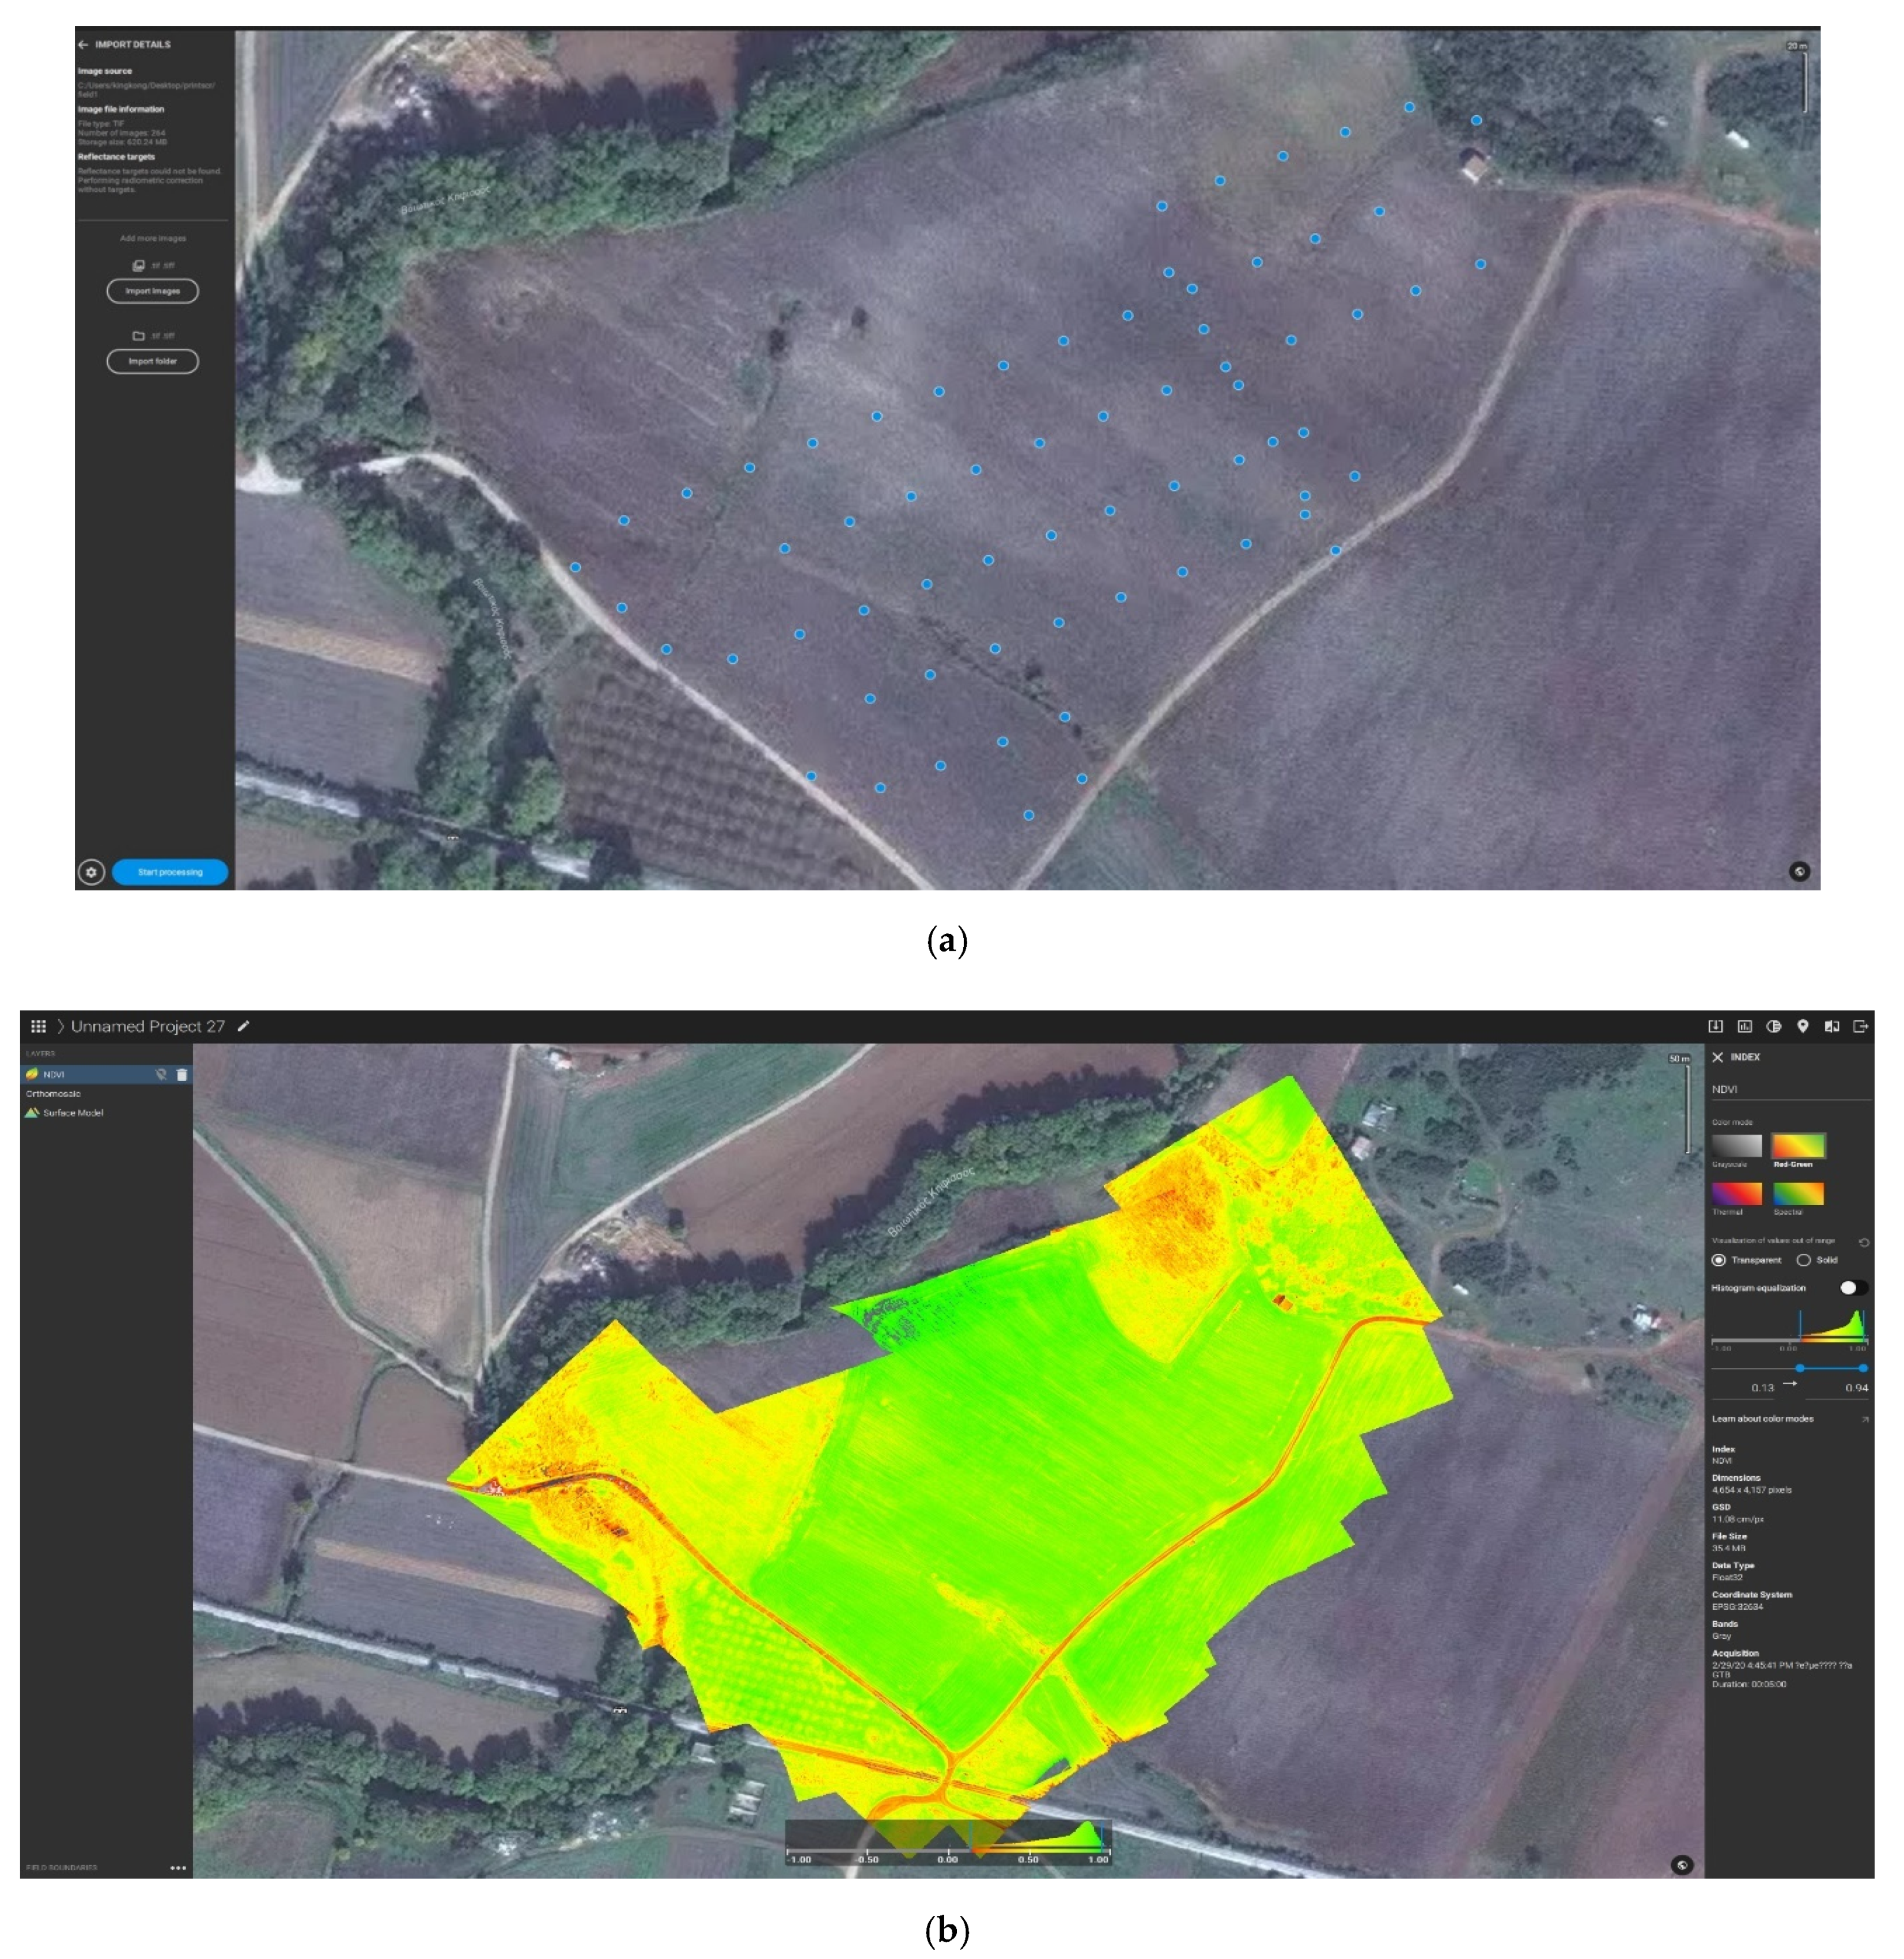Open the histogram chart toolbar icon
1904x1959 pixels.
(1745, 1026)
